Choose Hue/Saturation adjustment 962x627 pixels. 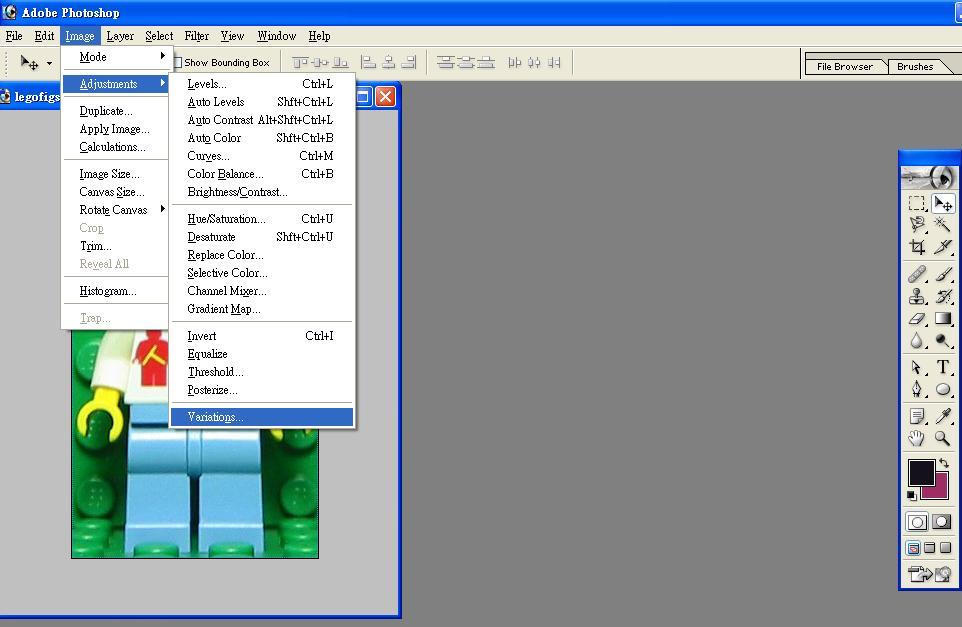(262, 219)
